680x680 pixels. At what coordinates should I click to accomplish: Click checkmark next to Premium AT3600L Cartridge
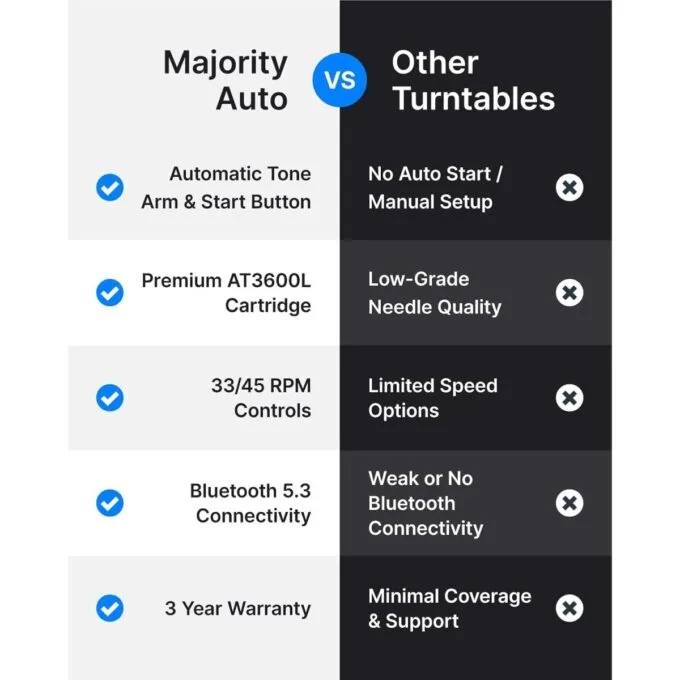point(110,292)
